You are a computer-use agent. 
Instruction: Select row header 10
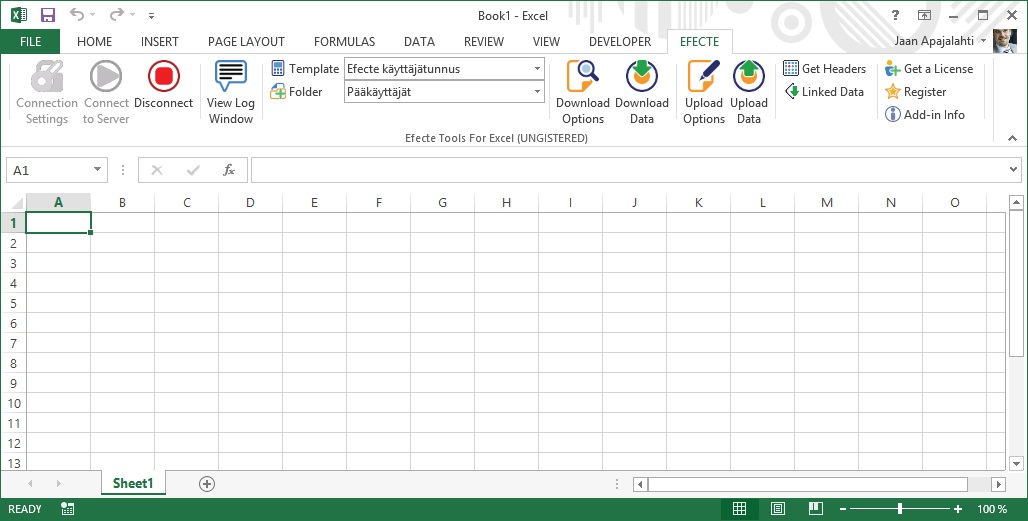[13, 404]
